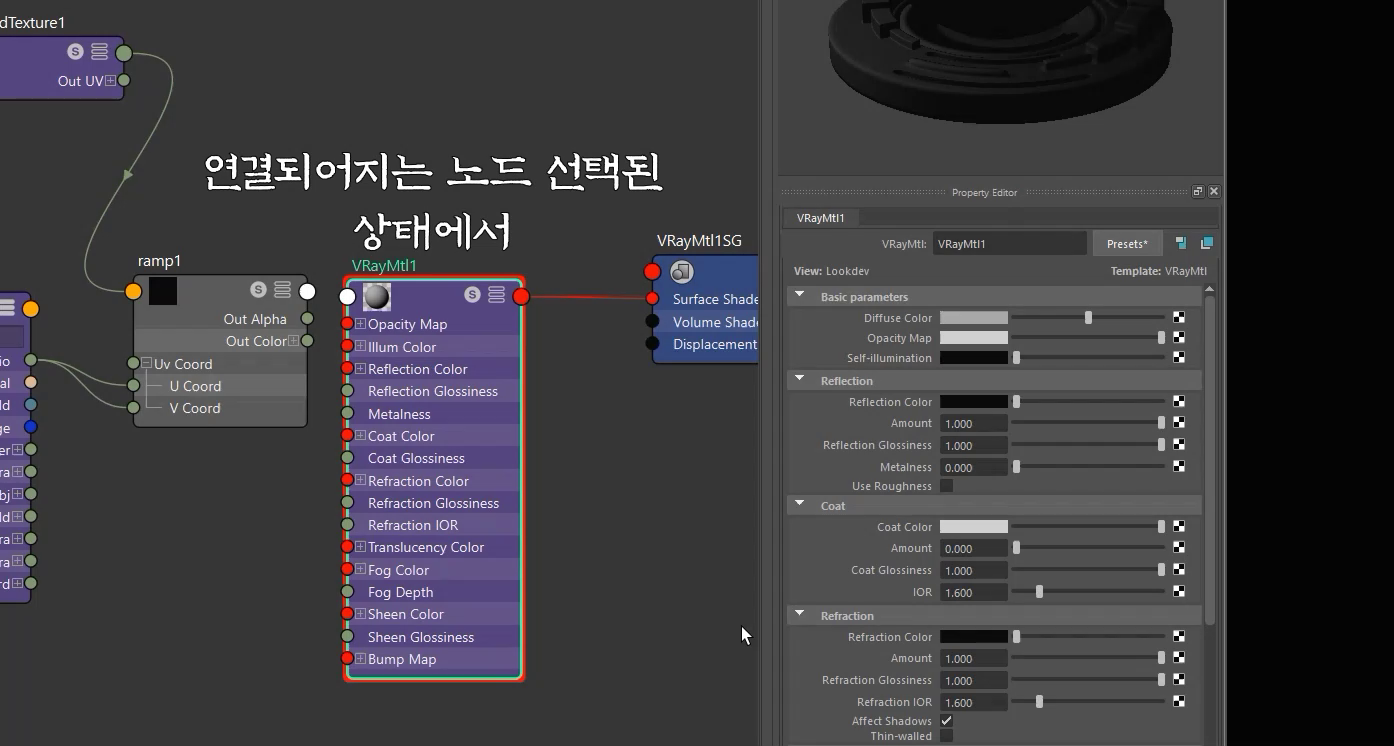Click the checker map button for Diffuse Color
1394x746 pixels.
pos(1179,318)
